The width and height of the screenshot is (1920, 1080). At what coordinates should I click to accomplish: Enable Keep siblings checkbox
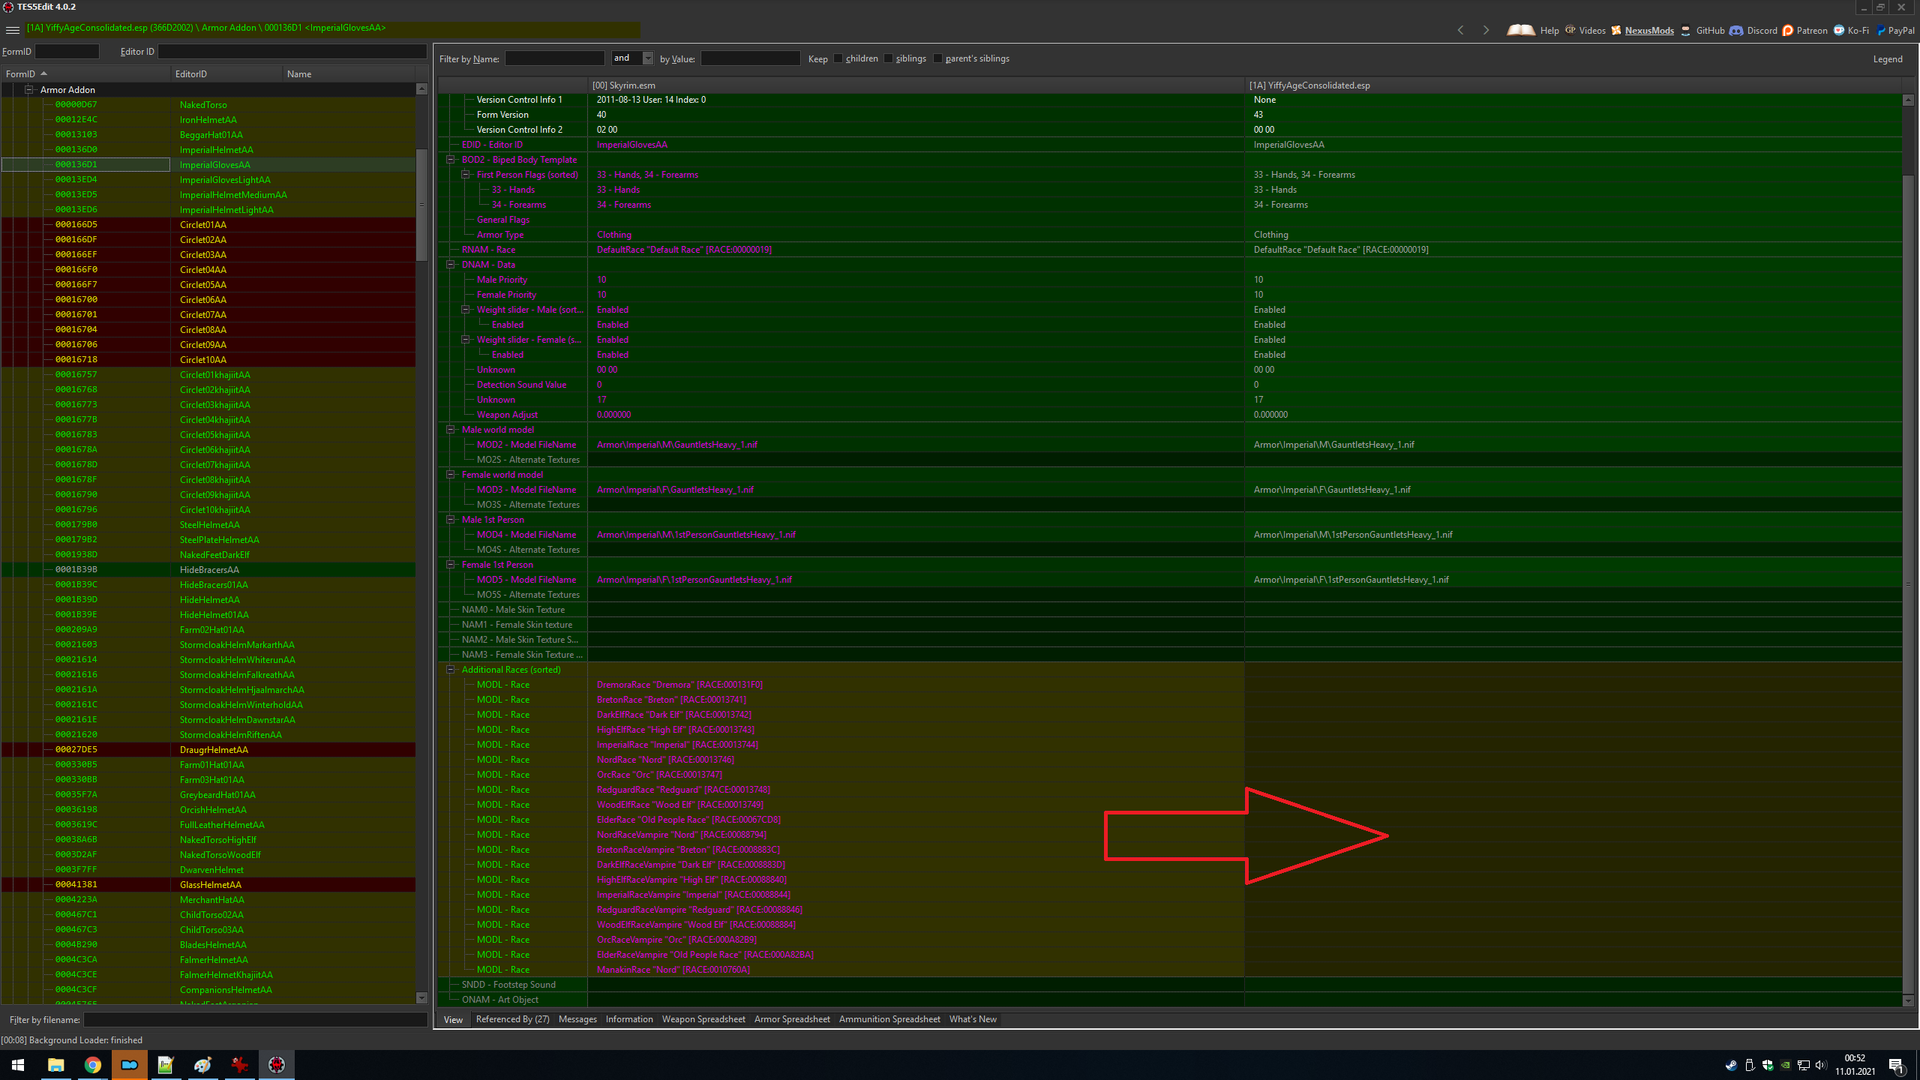(x=888, y=59)
